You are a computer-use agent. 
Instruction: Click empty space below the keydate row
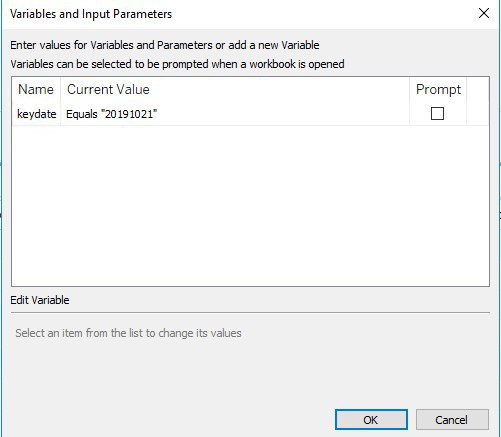250,205
